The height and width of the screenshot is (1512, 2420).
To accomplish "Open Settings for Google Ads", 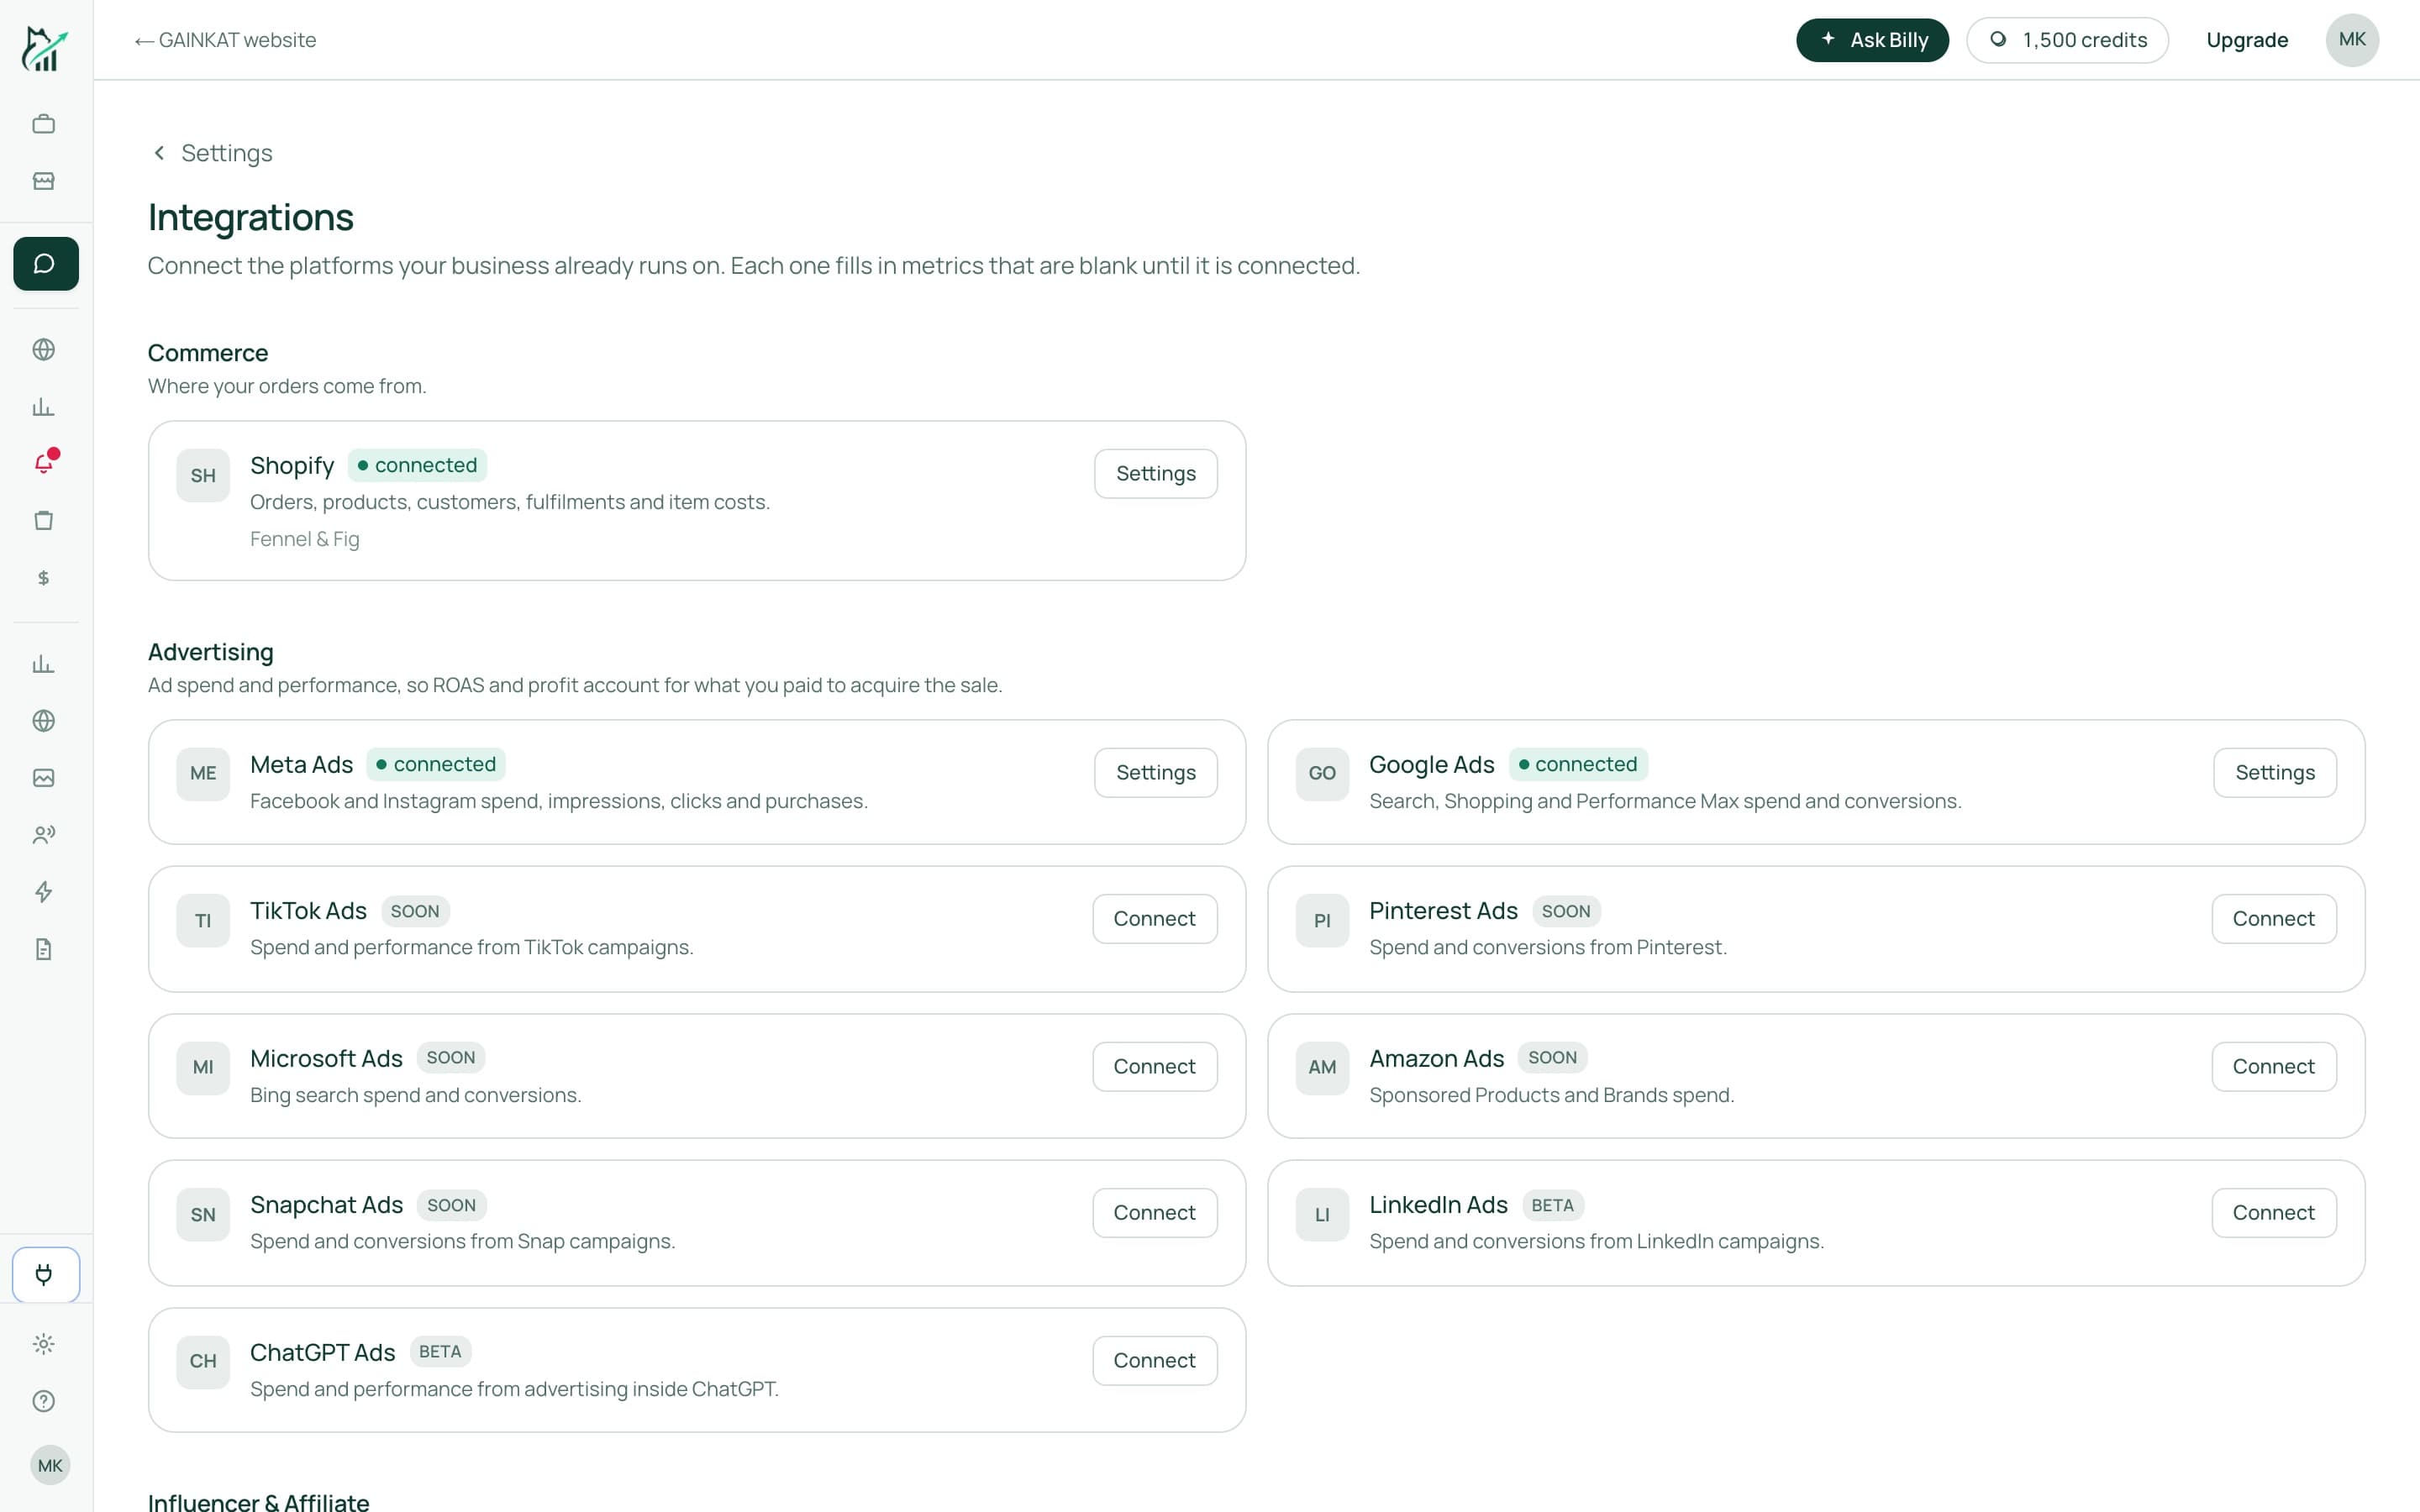I will point(2275,773).
